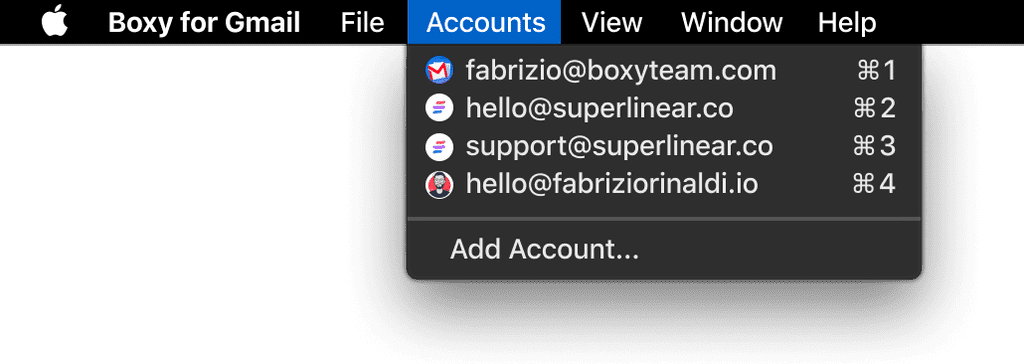The image size is (1024, 364).
Task: Open the Boxy for Gmail app menu
Action: pyautogui.click(x=204, y=23)
